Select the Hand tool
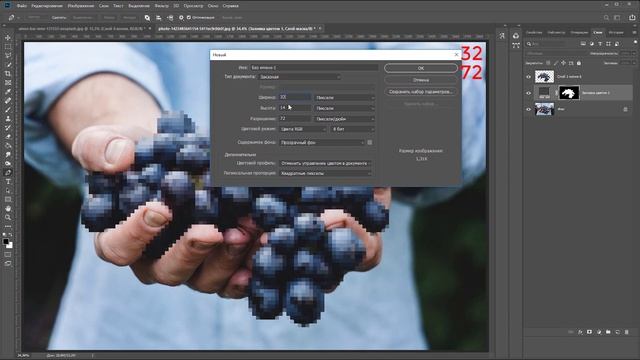This screenshot has width=640, height=360. 8,208
